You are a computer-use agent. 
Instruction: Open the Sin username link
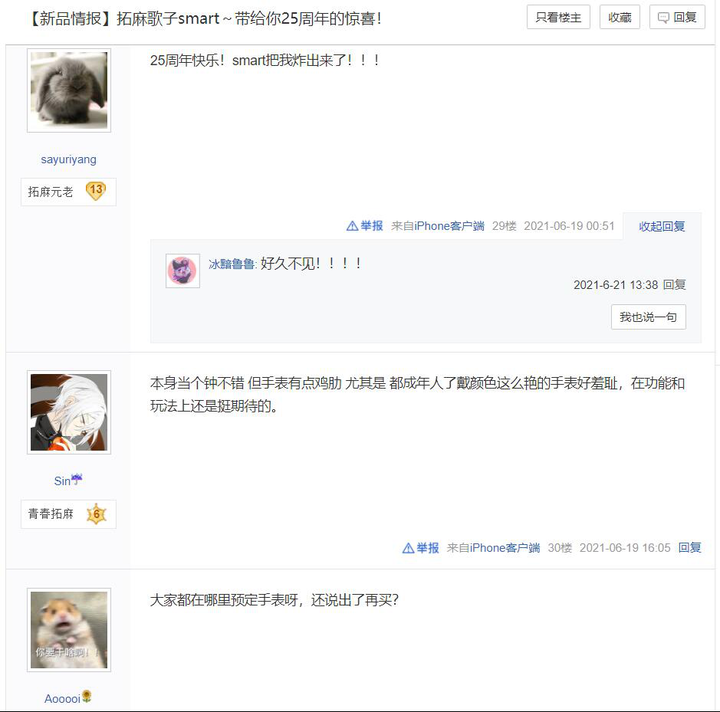[68, 480]
